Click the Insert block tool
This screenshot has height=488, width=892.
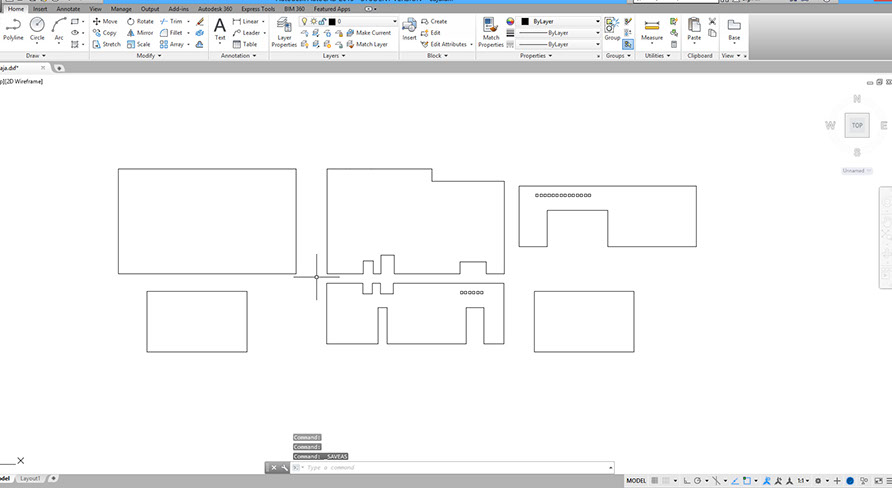[x=409, y=28]
